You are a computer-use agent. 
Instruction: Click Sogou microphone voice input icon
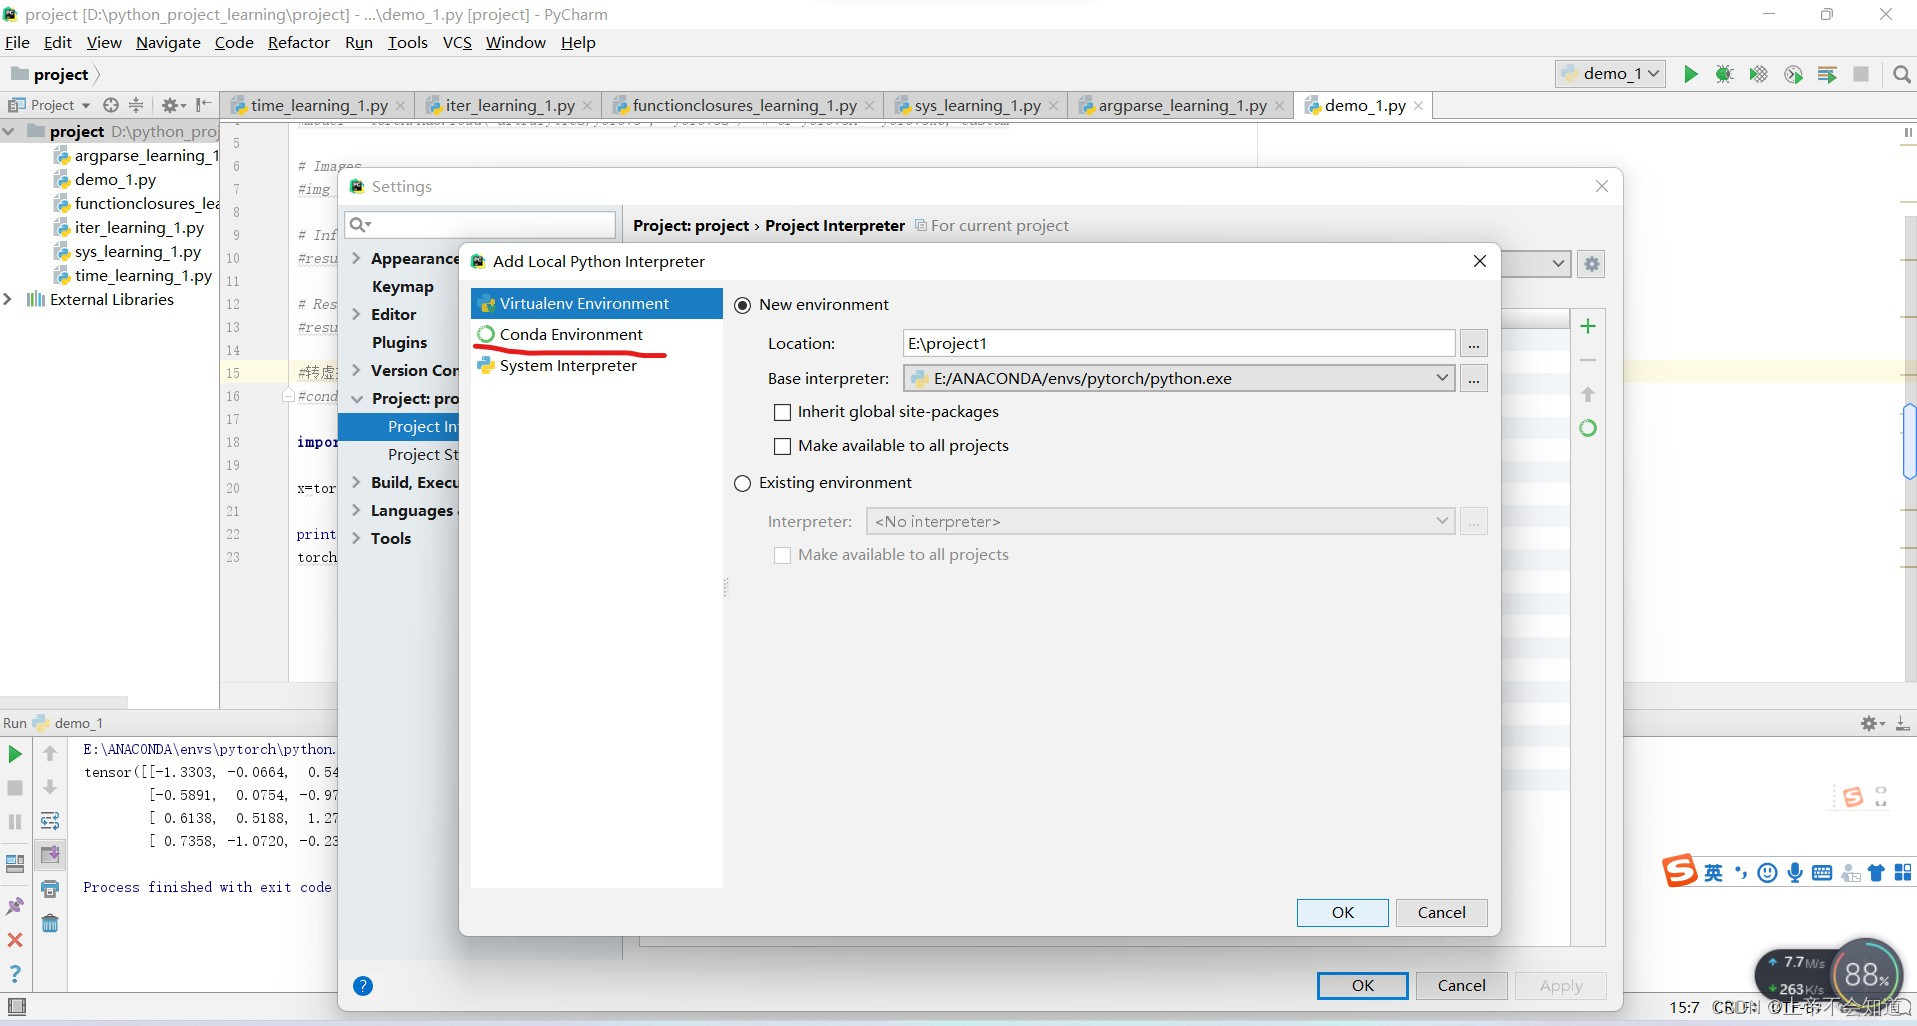[1795, 872]
